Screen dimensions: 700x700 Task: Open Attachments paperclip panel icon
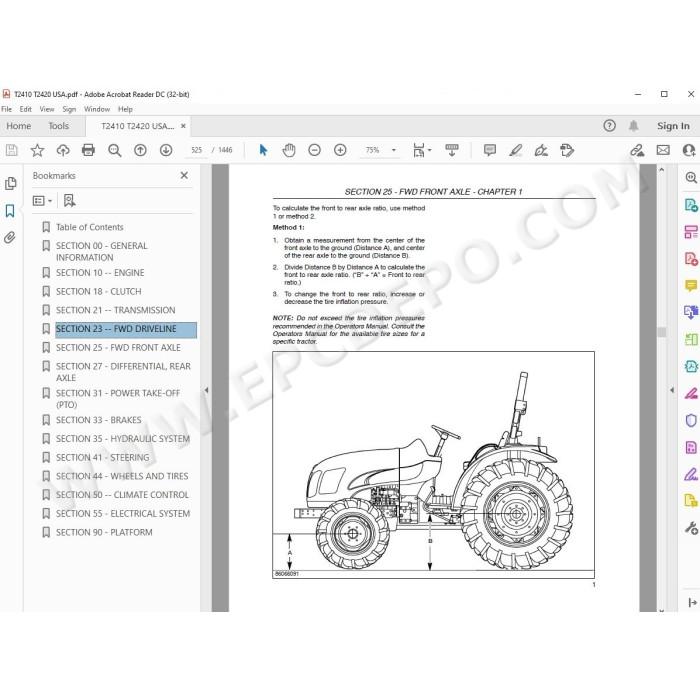[10, 237]
